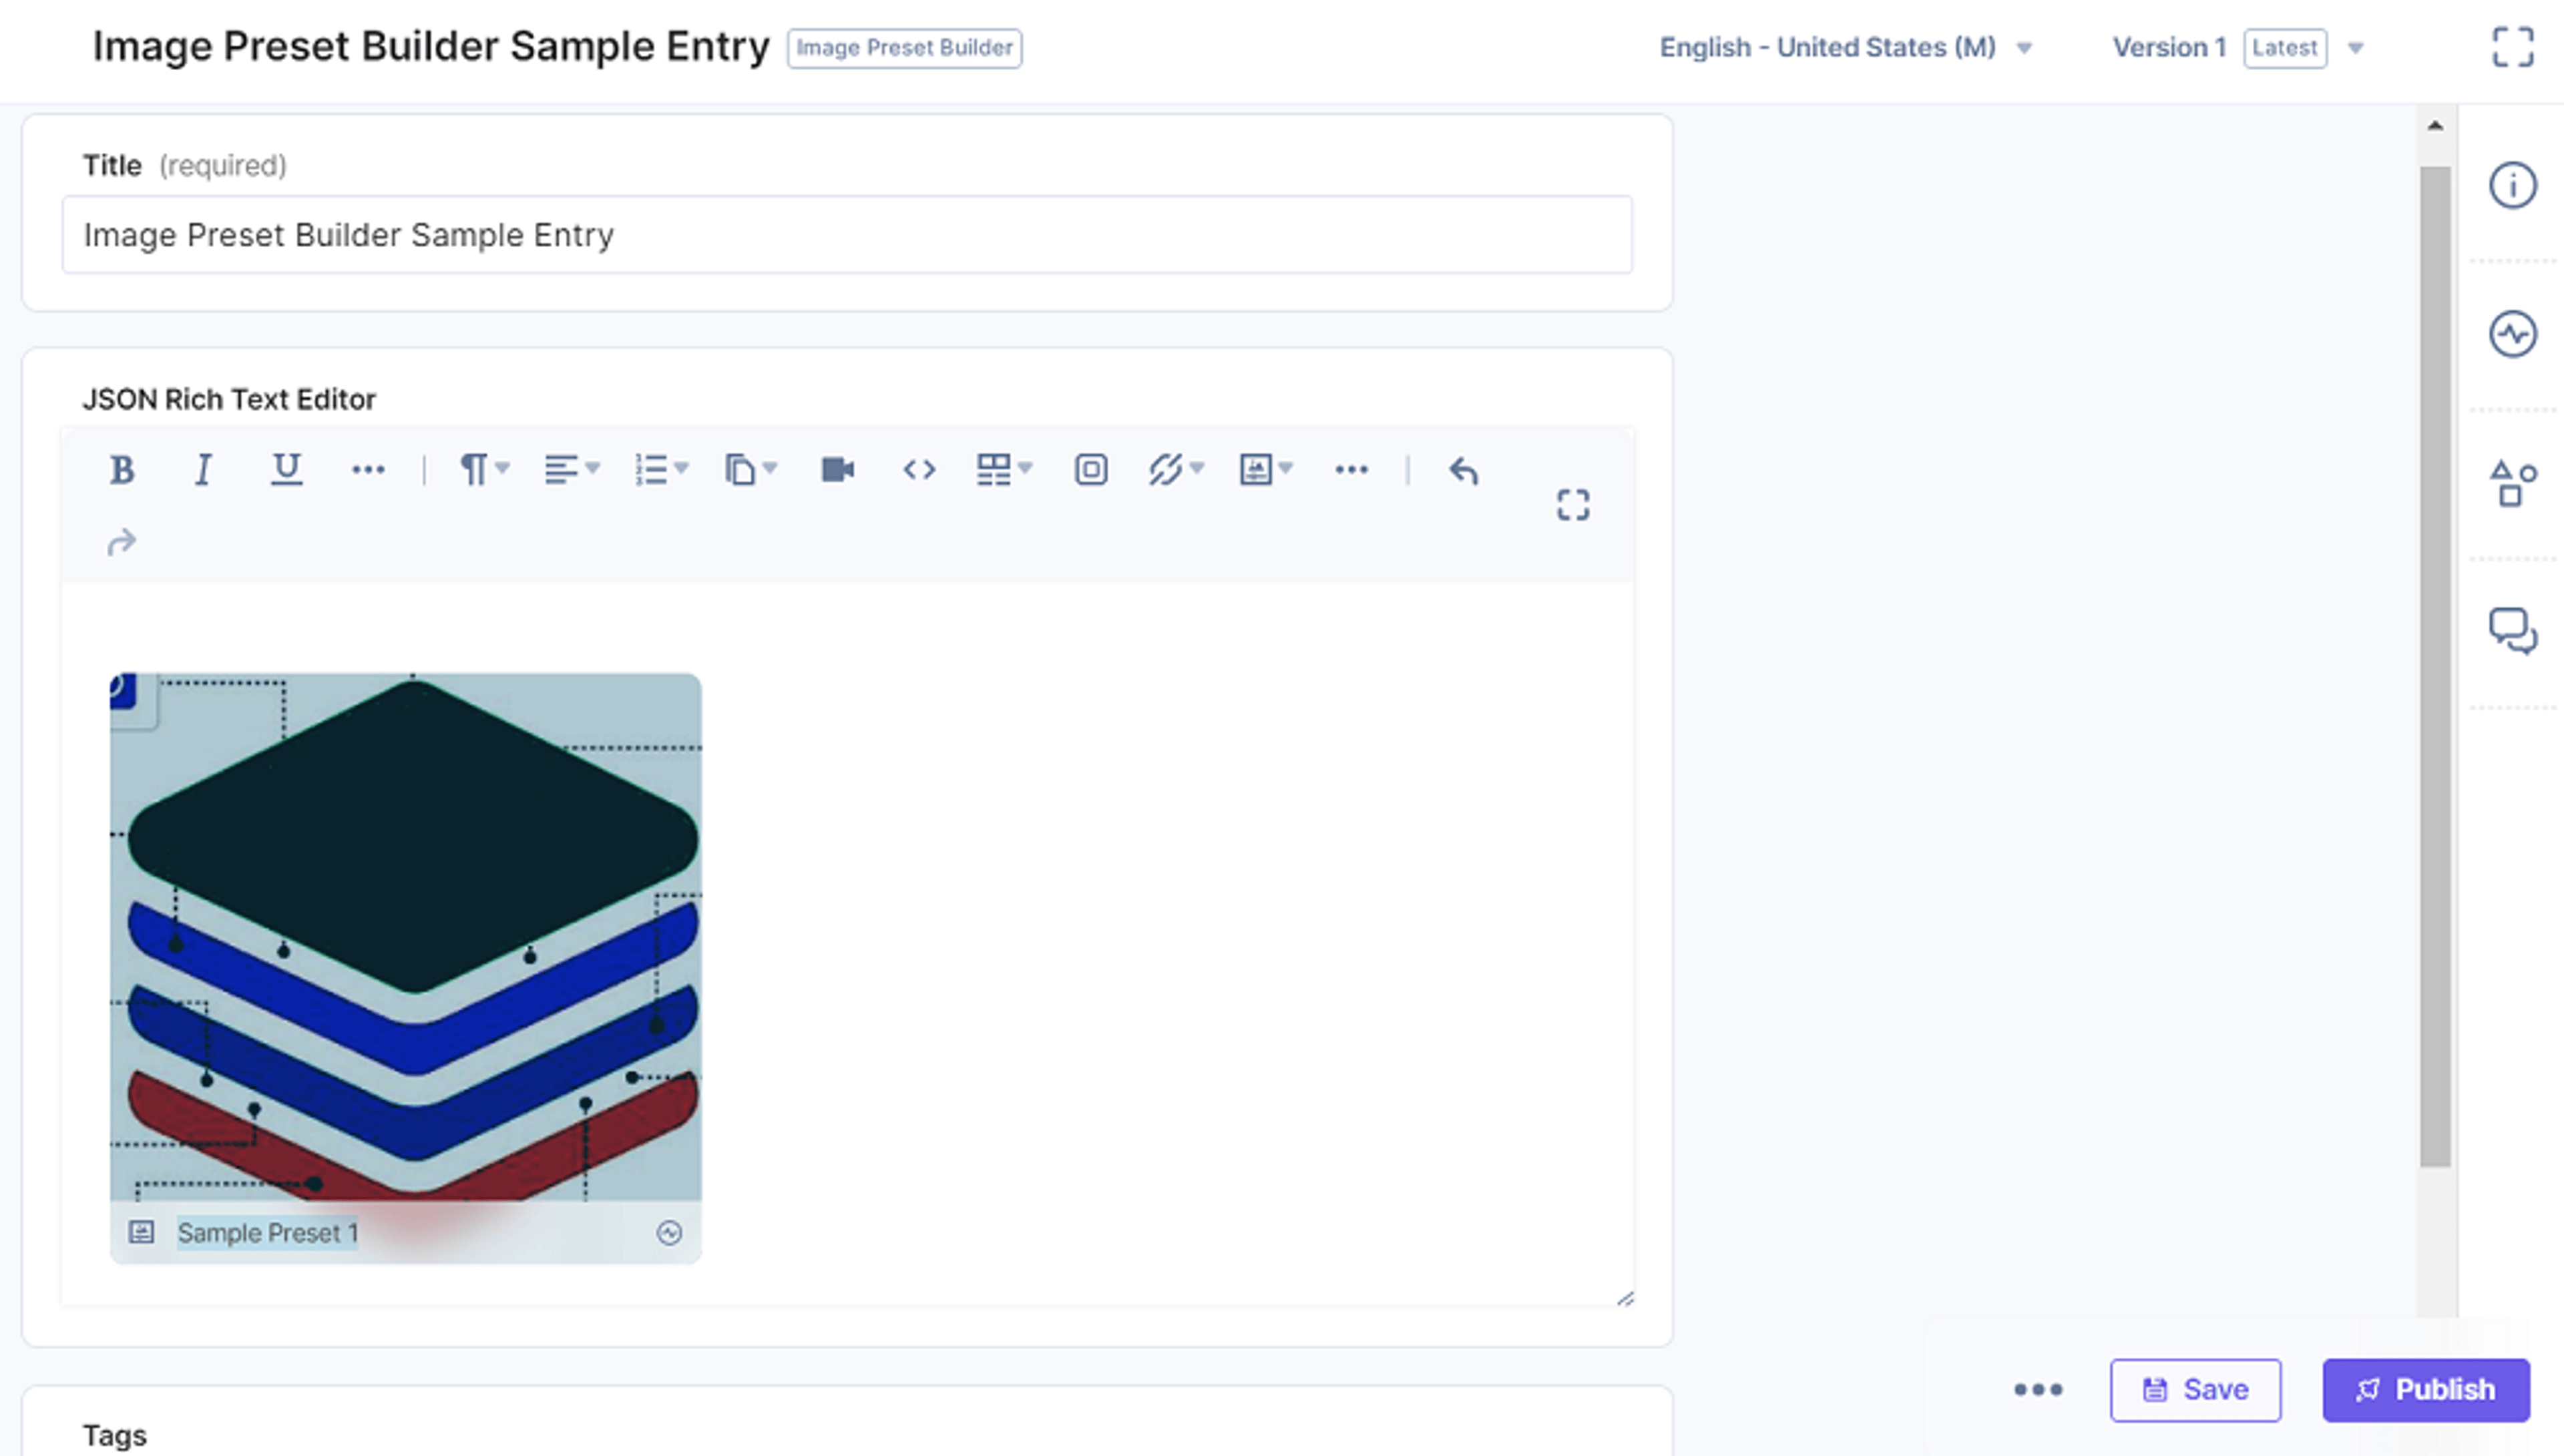Open entry information panel icon
The height and width of the screenshot is (1456, 2564).
[2512, 185]
